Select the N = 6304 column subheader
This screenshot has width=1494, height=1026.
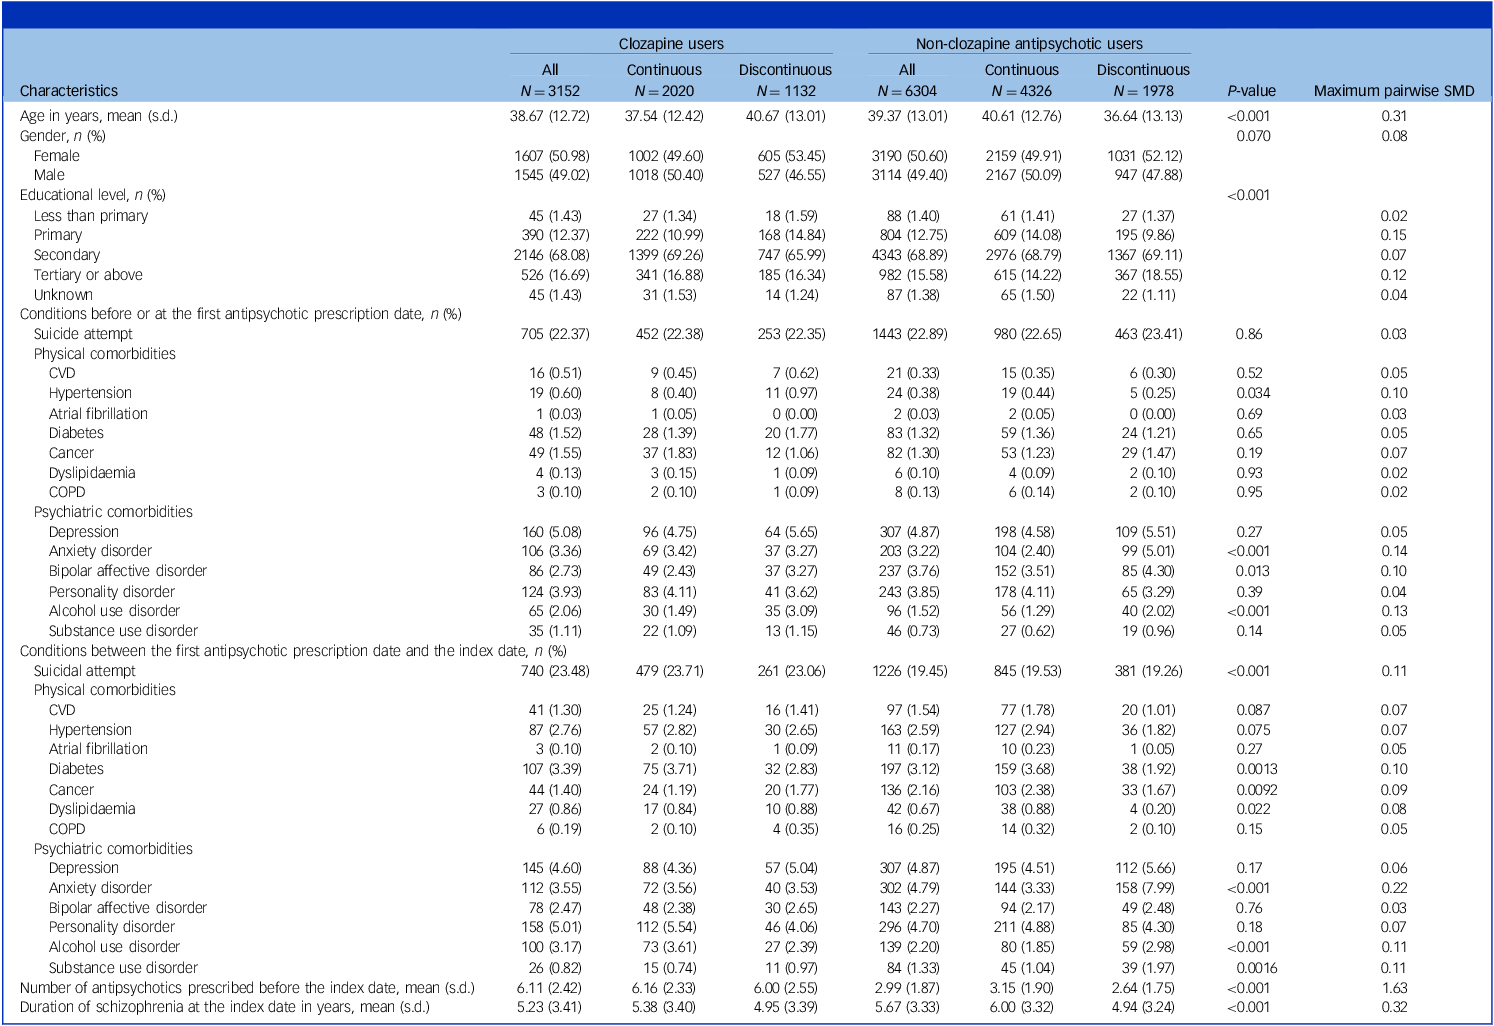tap(907, 91)
